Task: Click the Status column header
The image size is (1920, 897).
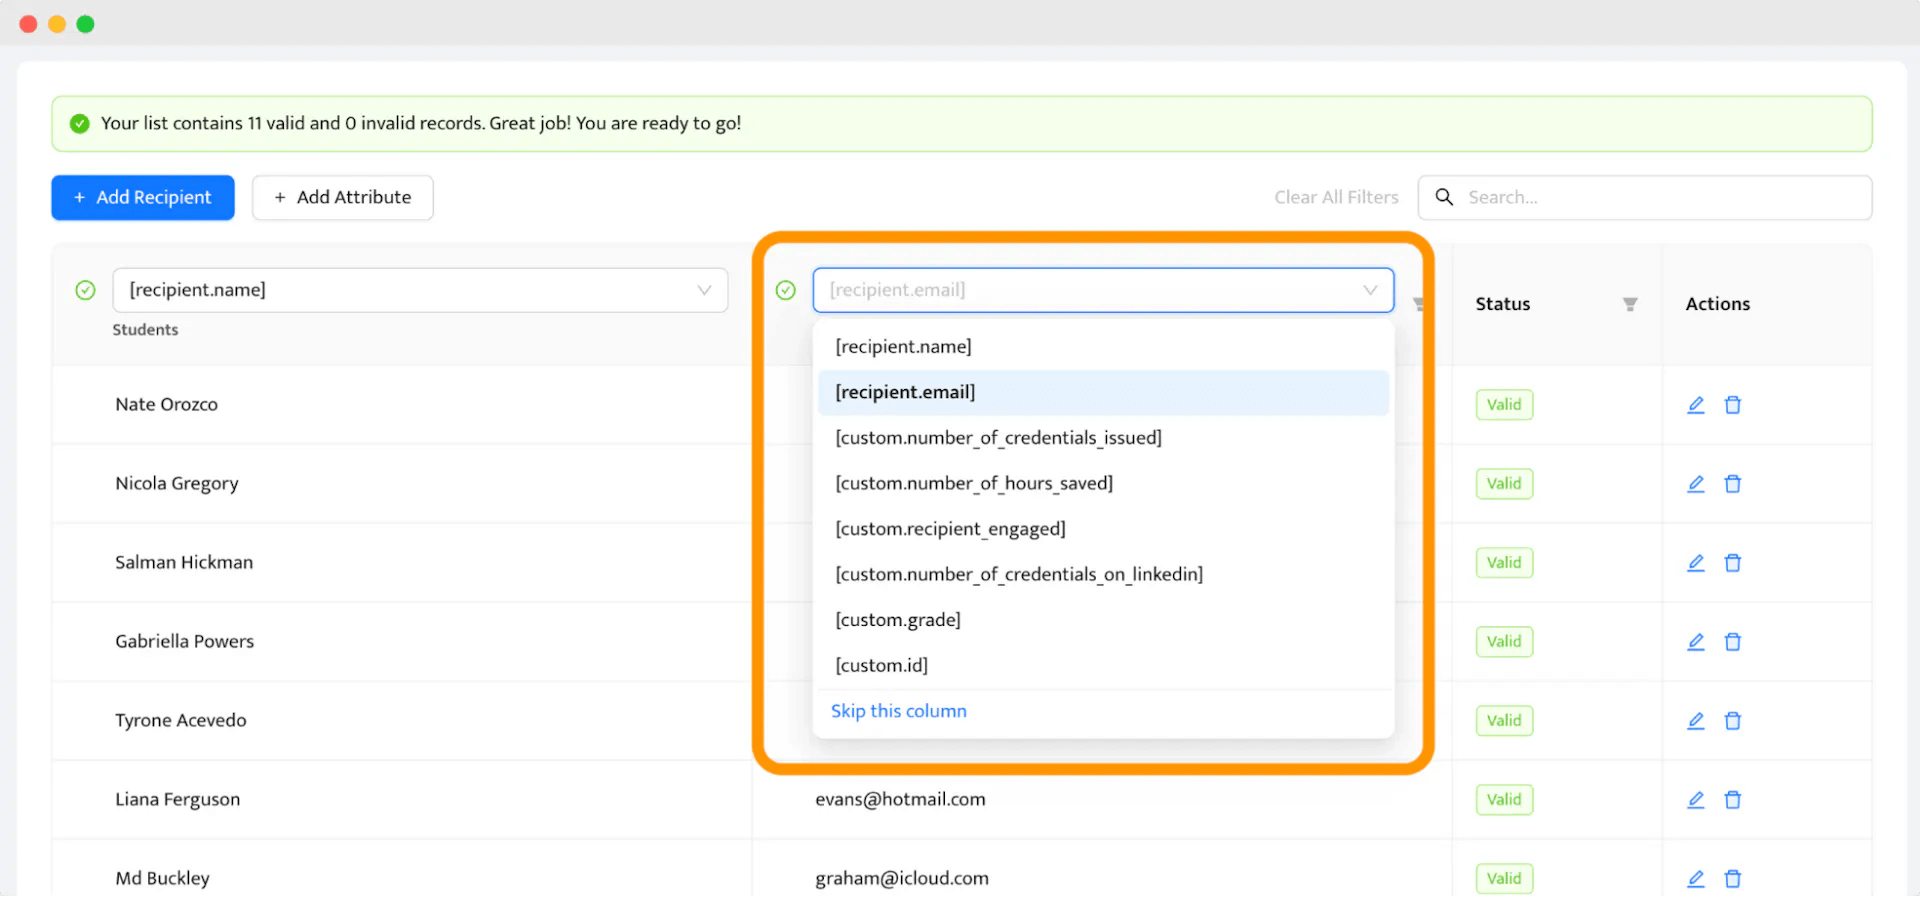Action: (x=1503, y=304)
